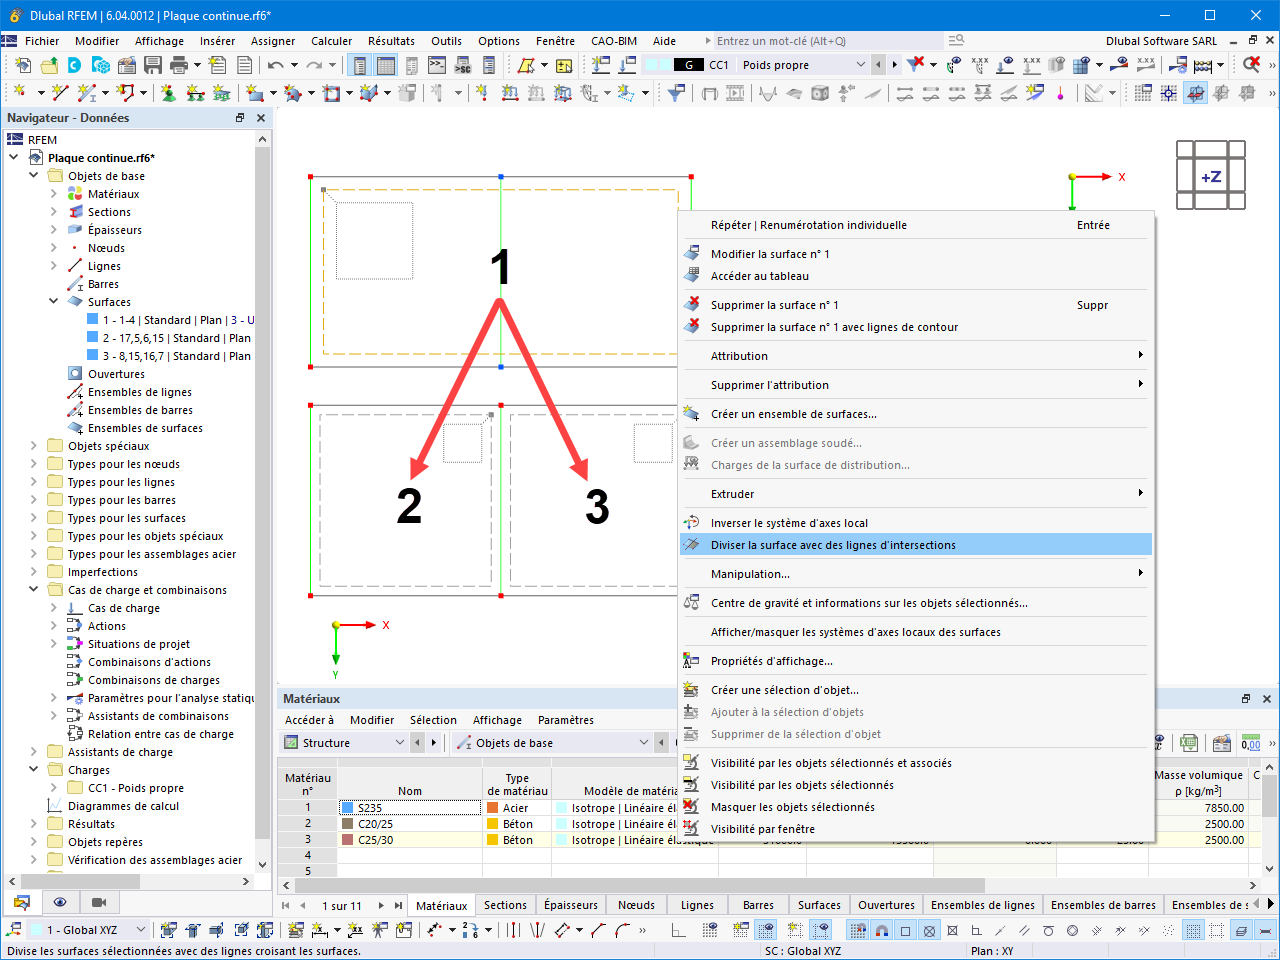Toggle the highlighted work plane view icon
Viewport: 1280px width, 960px height.
1195,93
